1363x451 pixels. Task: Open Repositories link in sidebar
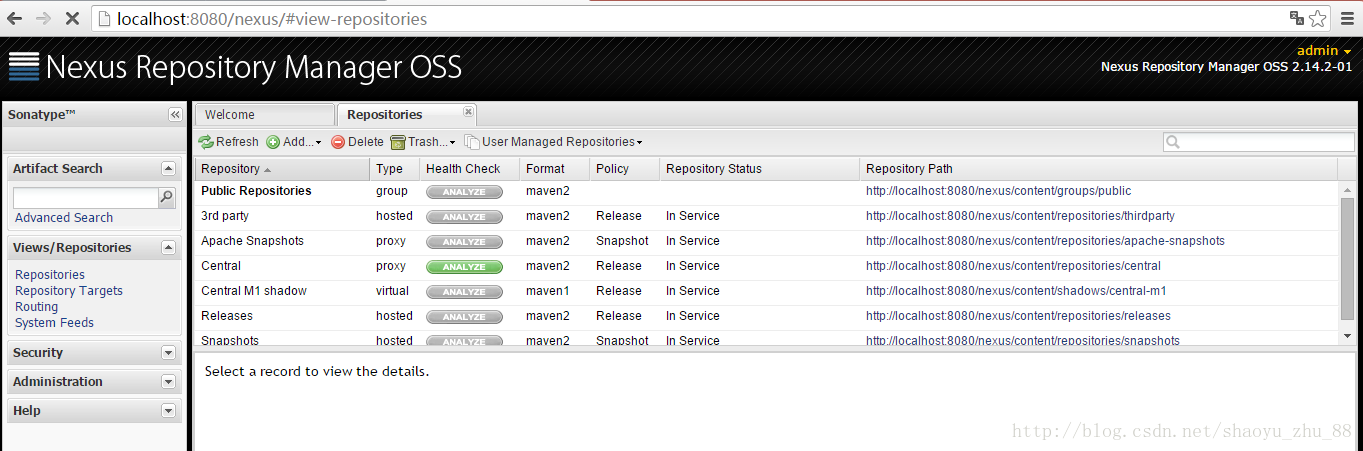[50, 275]
